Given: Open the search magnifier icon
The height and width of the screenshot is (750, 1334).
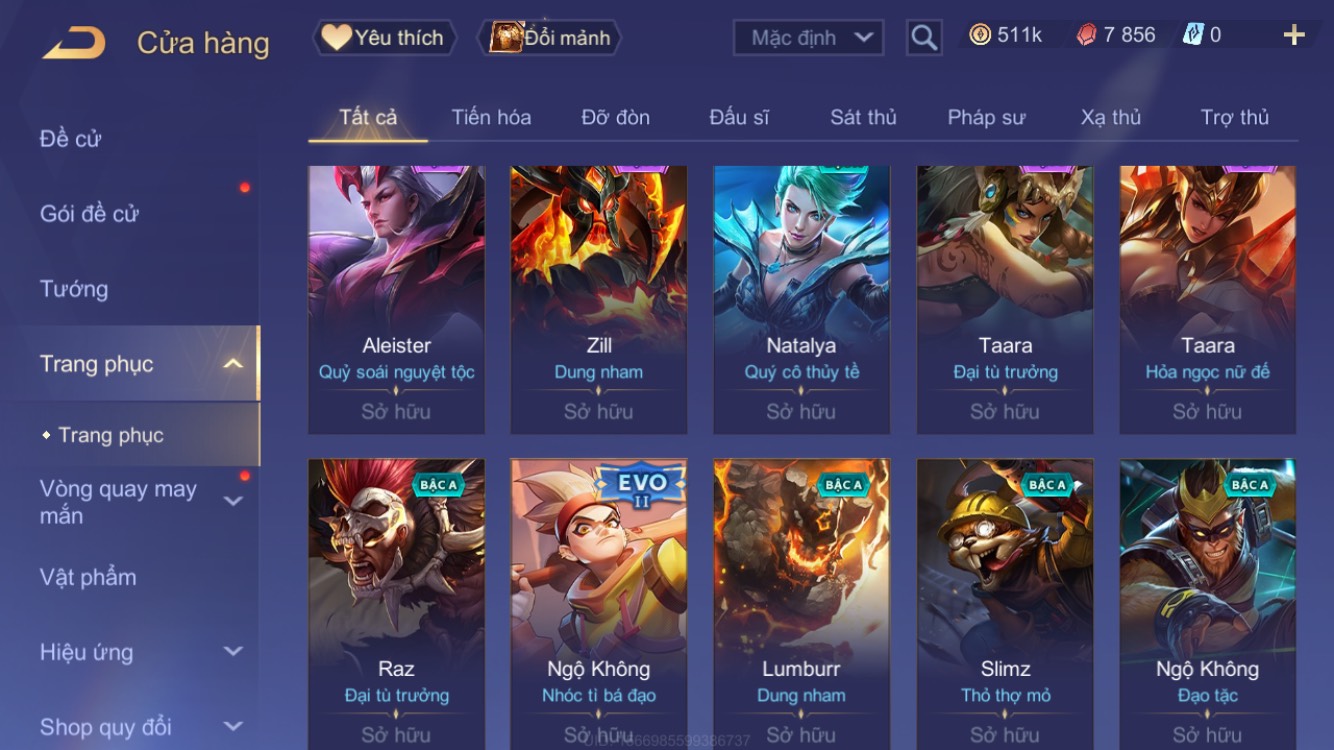Looking at the screenshot, I should (924, 38).
